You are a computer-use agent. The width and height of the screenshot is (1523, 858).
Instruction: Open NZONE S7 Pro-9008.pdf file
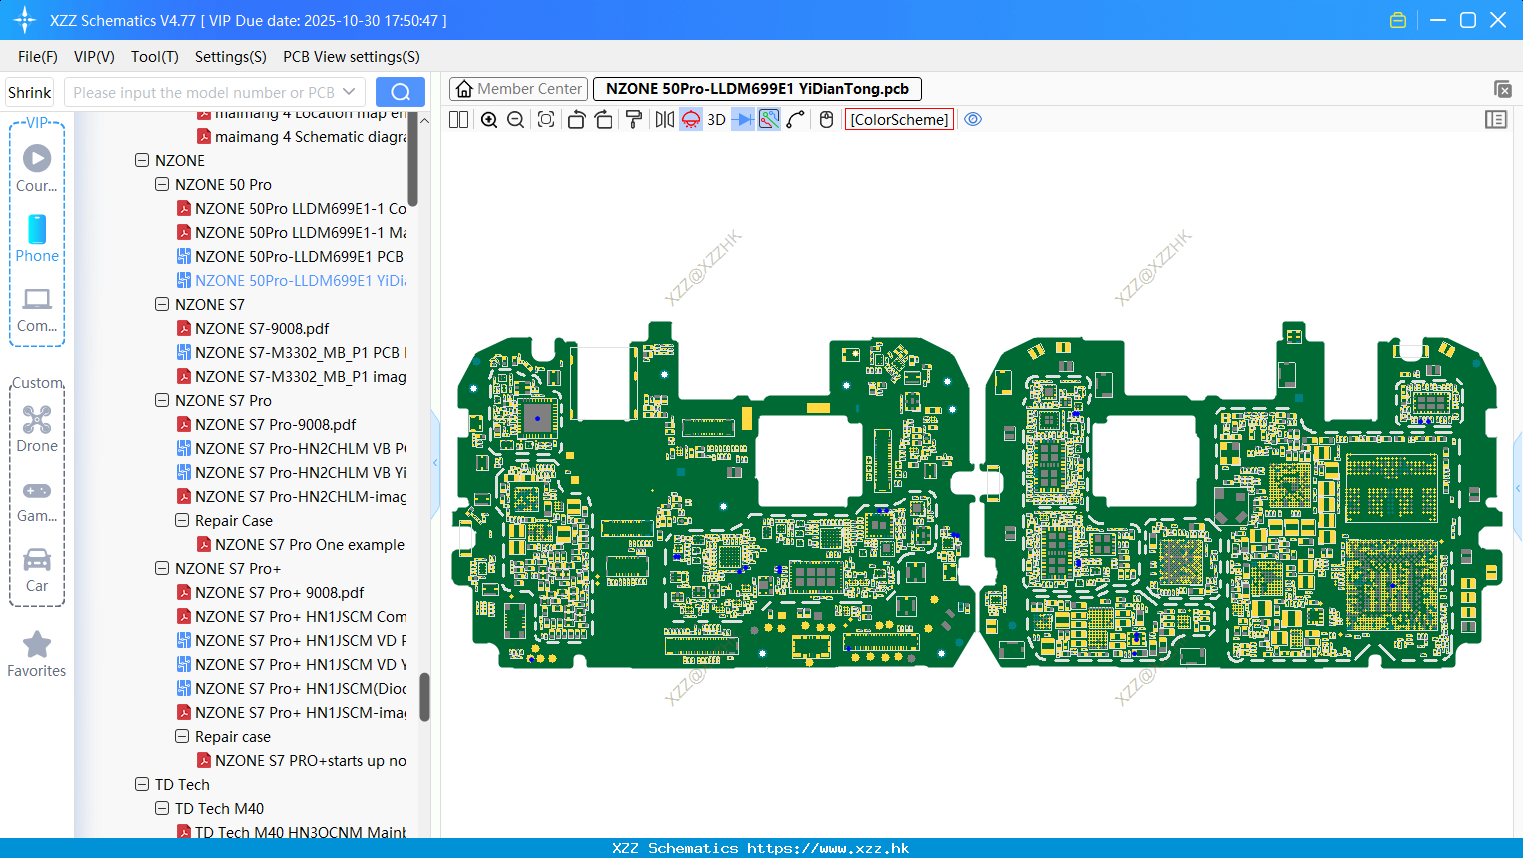coord(266,424)
